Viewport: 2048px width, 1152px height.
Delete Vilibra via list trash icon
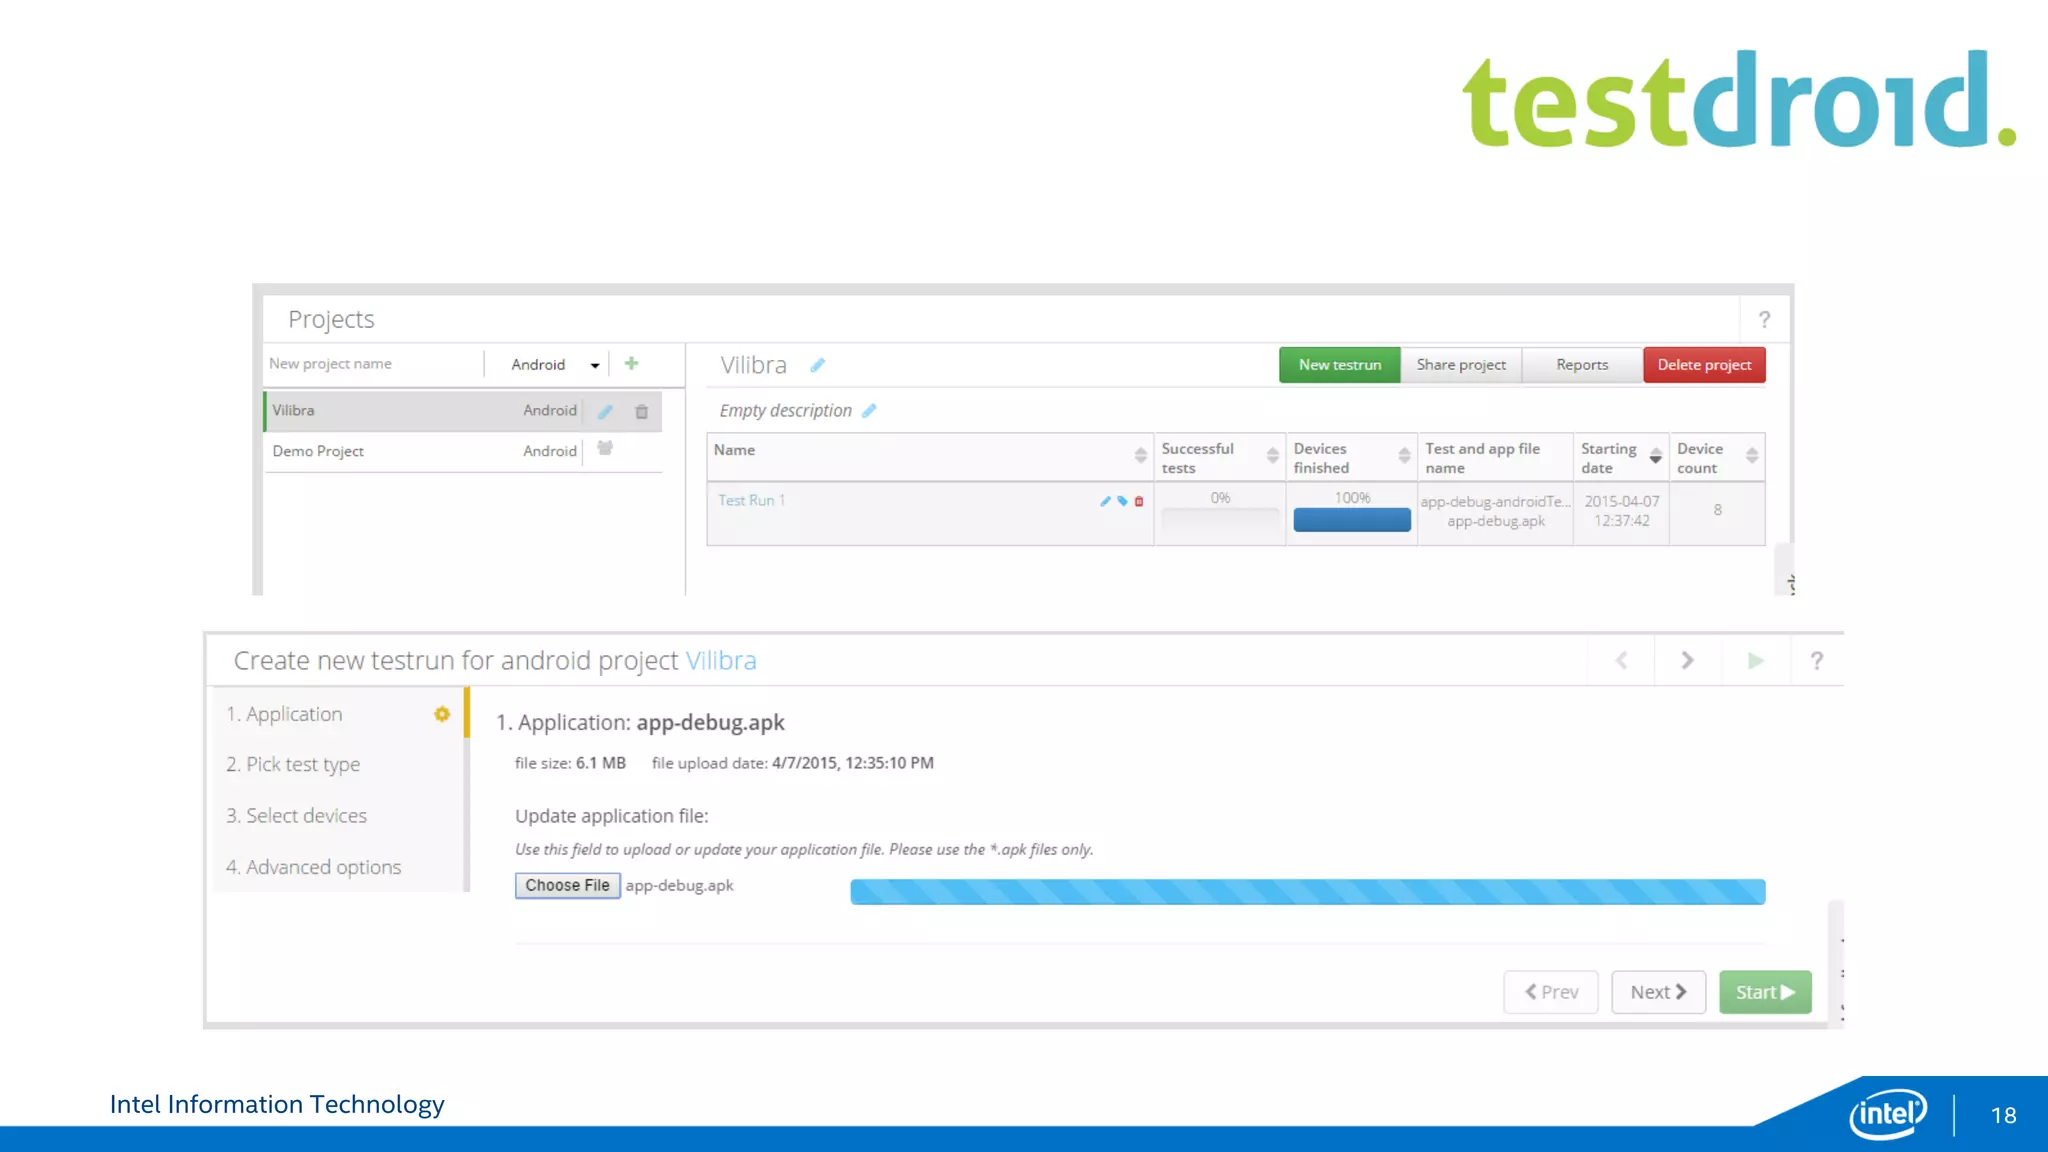click(x=642, y=411)
